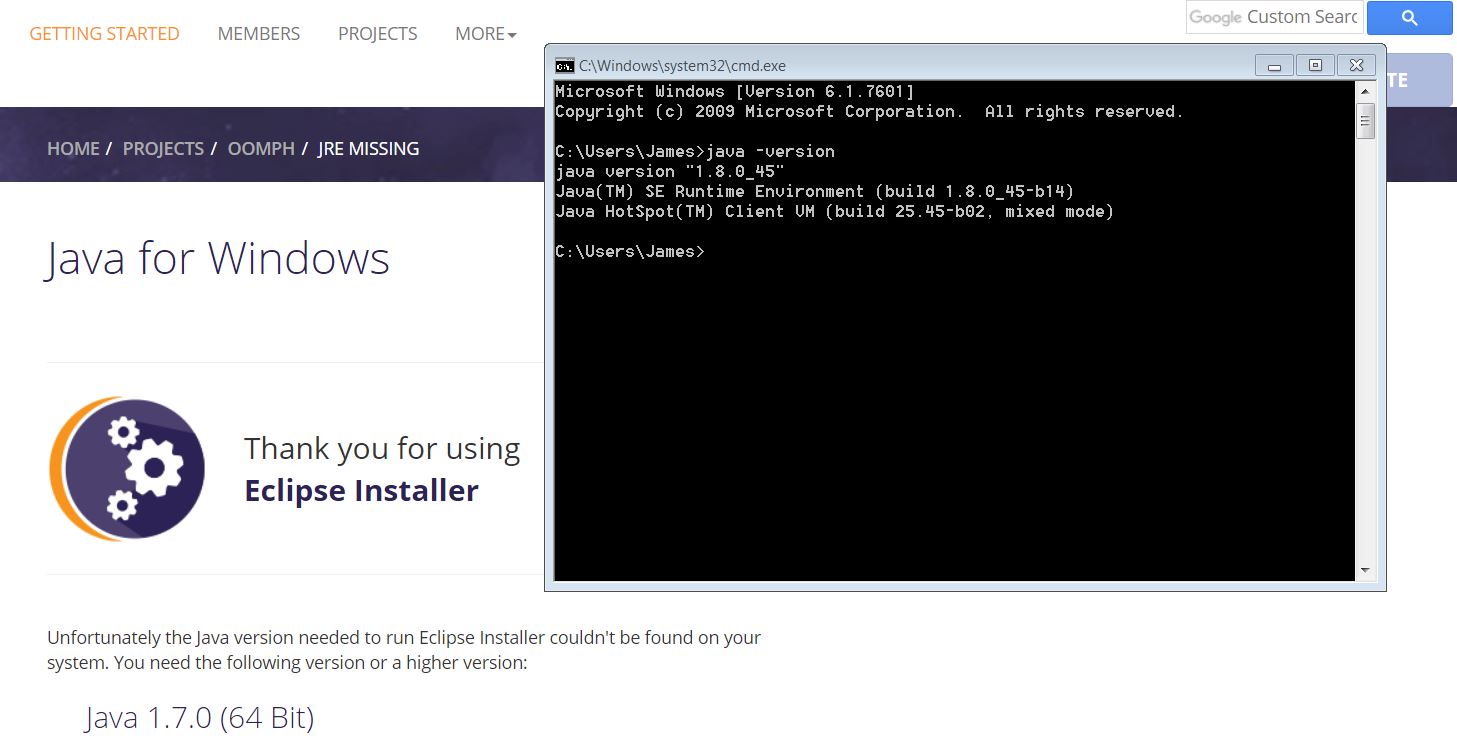Click the 'java -version' command line
This screenshot has width=1457, height=754.
695,152
